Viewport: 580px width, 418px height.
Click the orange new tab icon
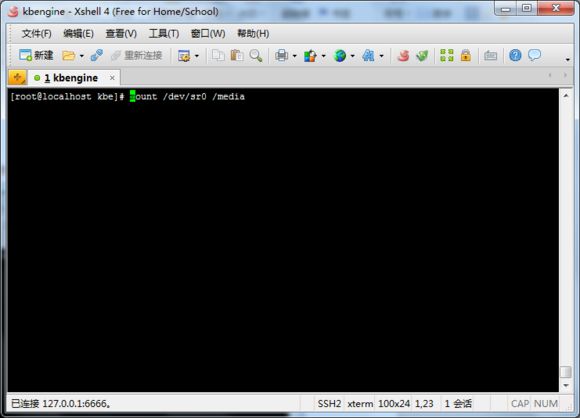pyautogui.click(x=17, y=77)
